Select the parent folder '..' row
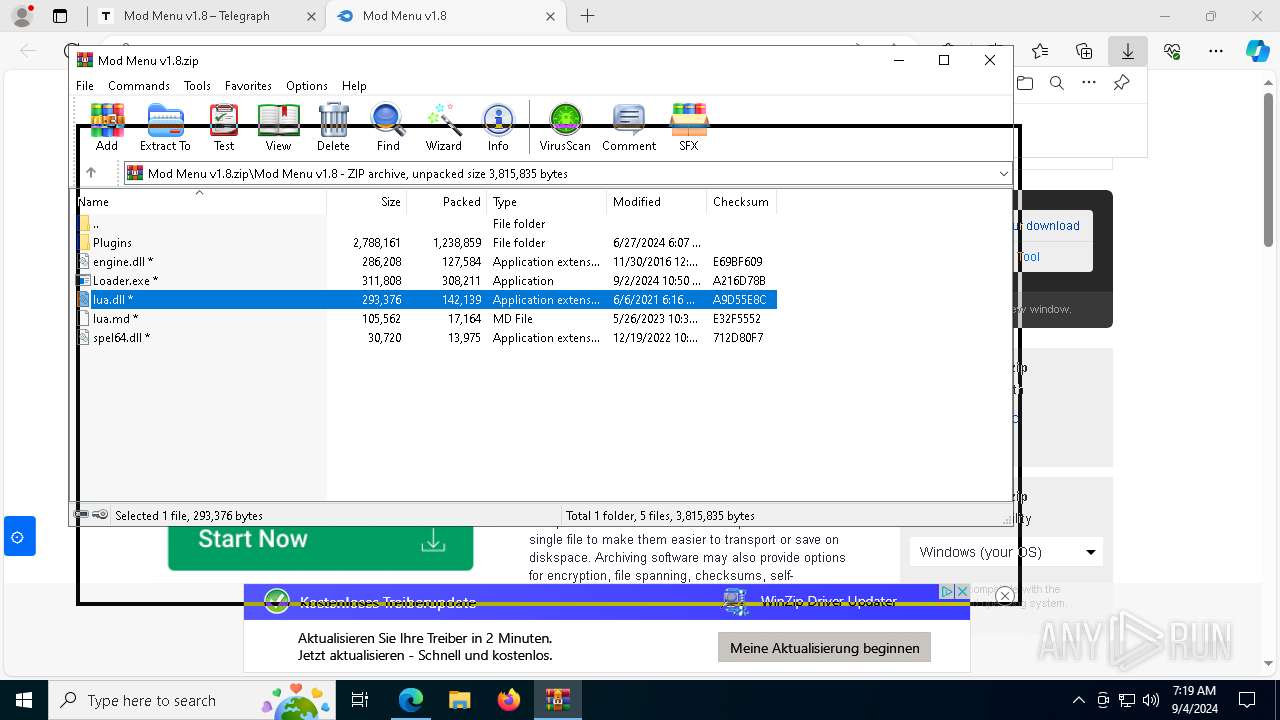Image resolution: width=1280 pixels, height=720 pixels. point(426,224)
